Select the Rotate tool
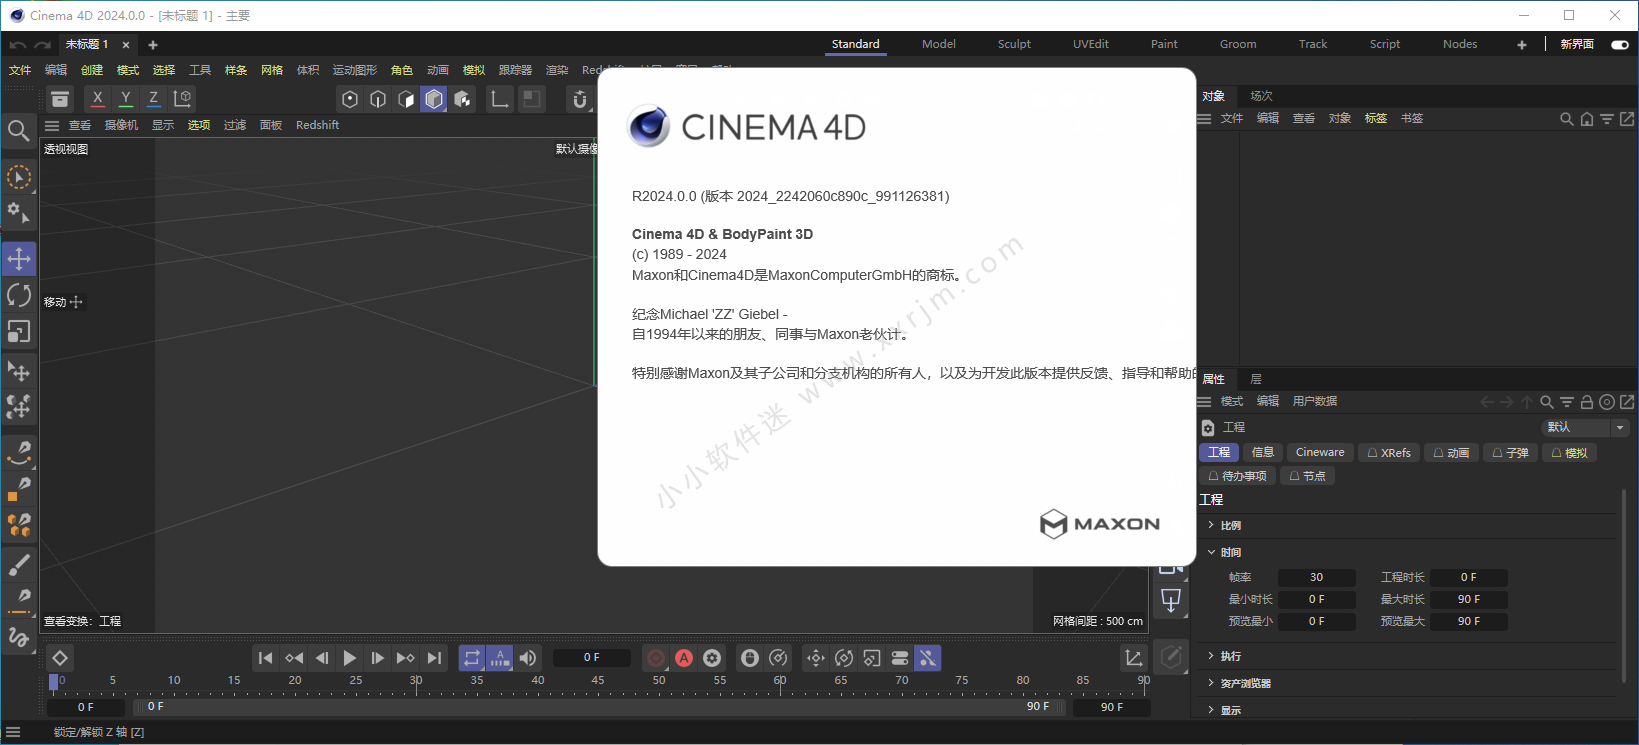Image resolution: width=1639 pixels, height=745 pixels. point(19,295)
